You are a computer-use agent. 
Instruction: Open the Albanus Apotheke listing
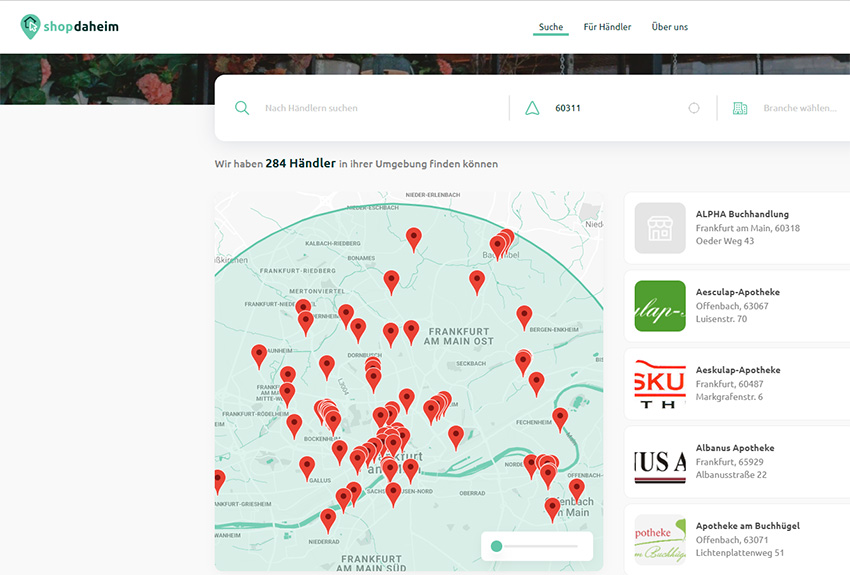coord(735,448)
